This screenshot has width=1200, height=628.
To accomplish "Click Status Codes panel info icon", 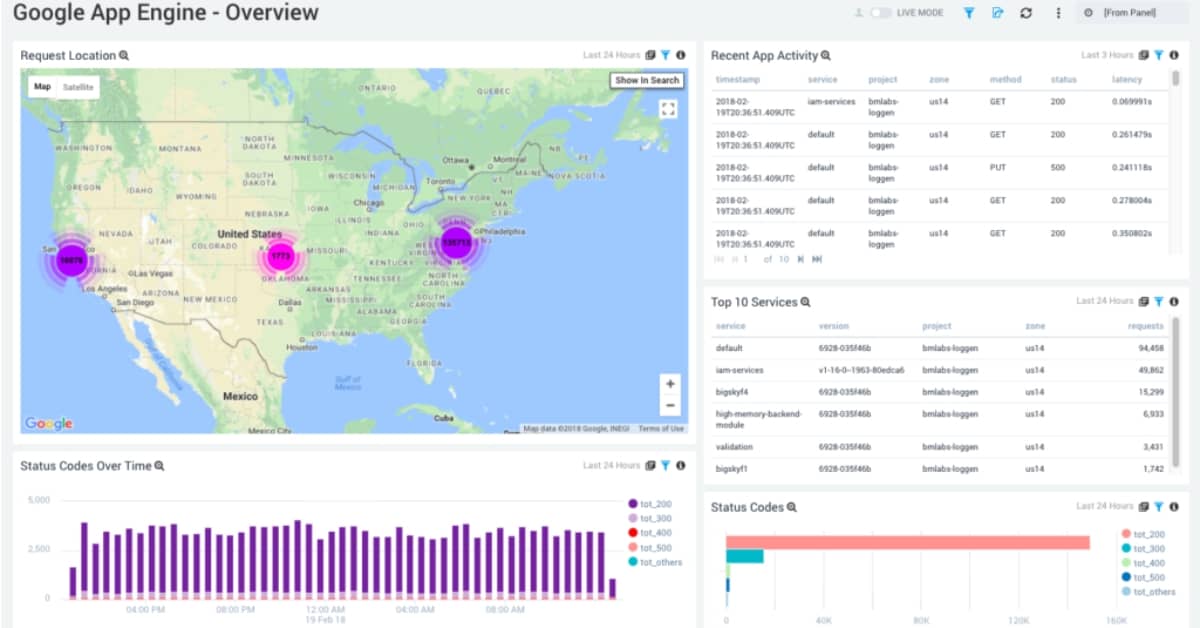I will (1174, 507).
